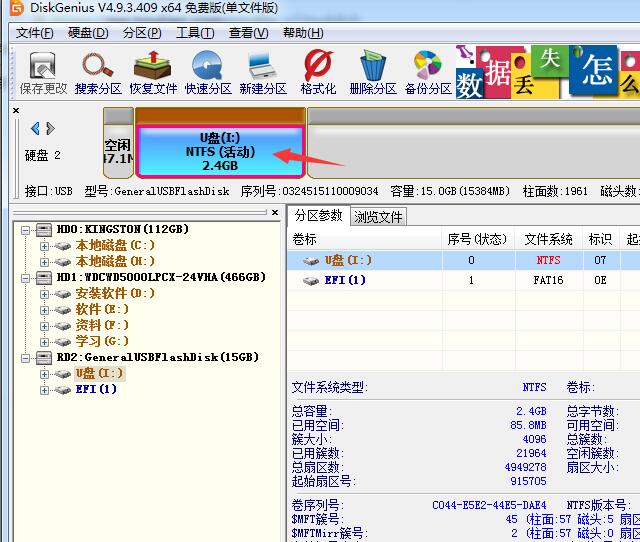Click the 卷标 column header

click(x=364, y=239)
